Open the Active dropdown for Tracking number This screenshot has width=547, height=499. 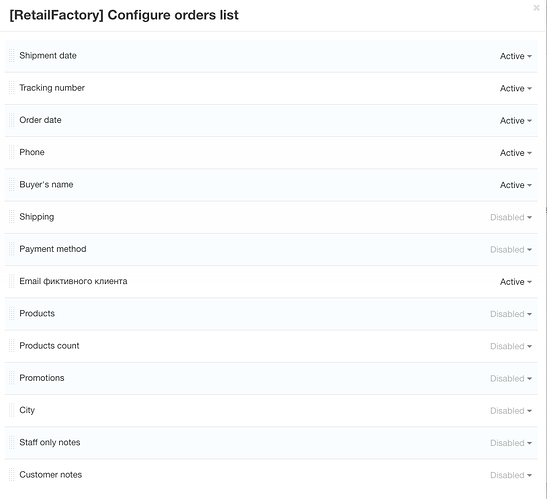click(x=516, y=88)
